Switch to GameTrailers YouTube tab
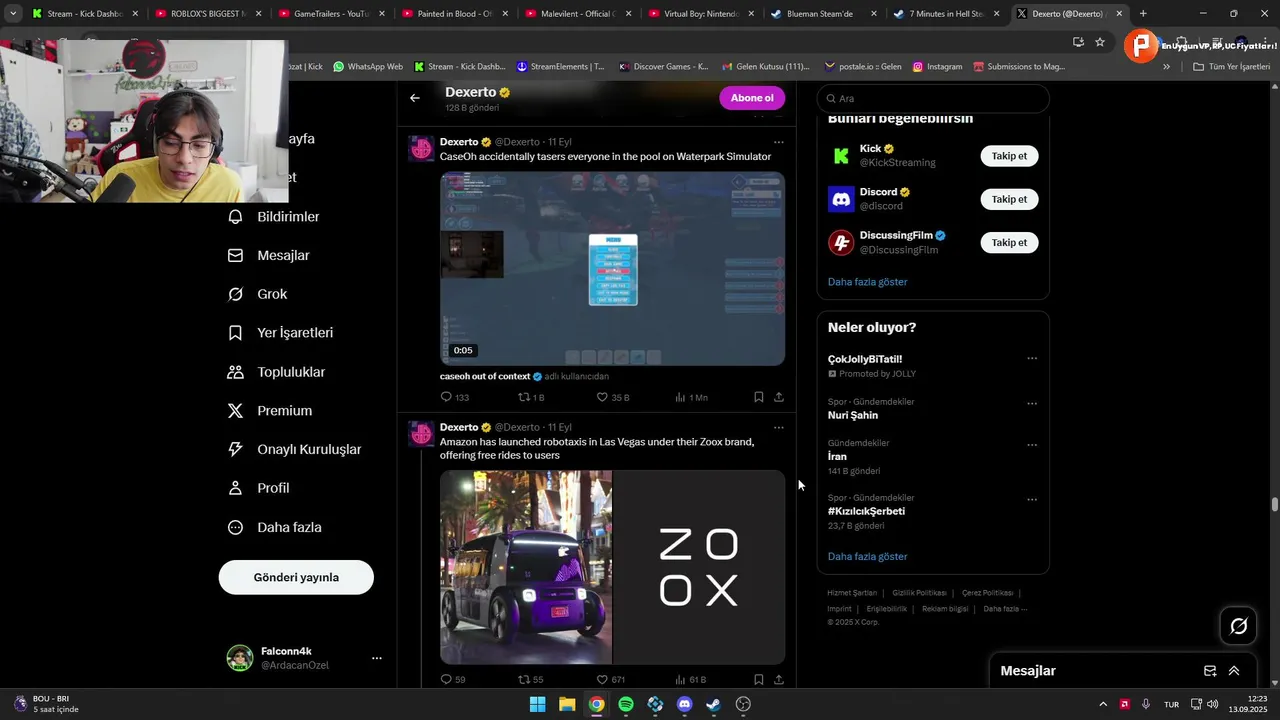This screenshot has width=1280, height=720. pos(331,14)
